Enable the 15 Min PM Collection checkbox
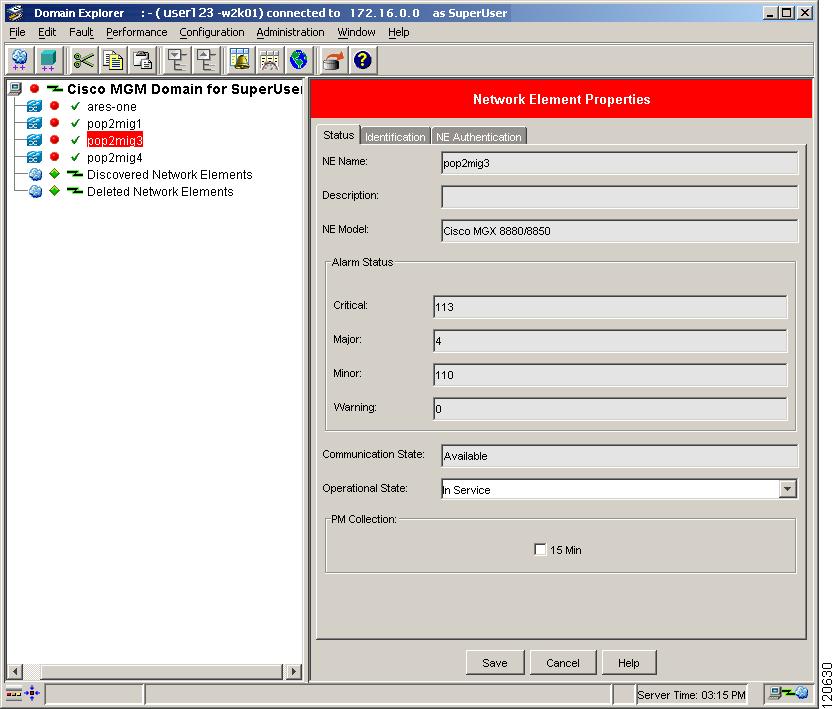The width and height of the screenshot is (835, 709). pyautogui.click(x=540, y=549)
